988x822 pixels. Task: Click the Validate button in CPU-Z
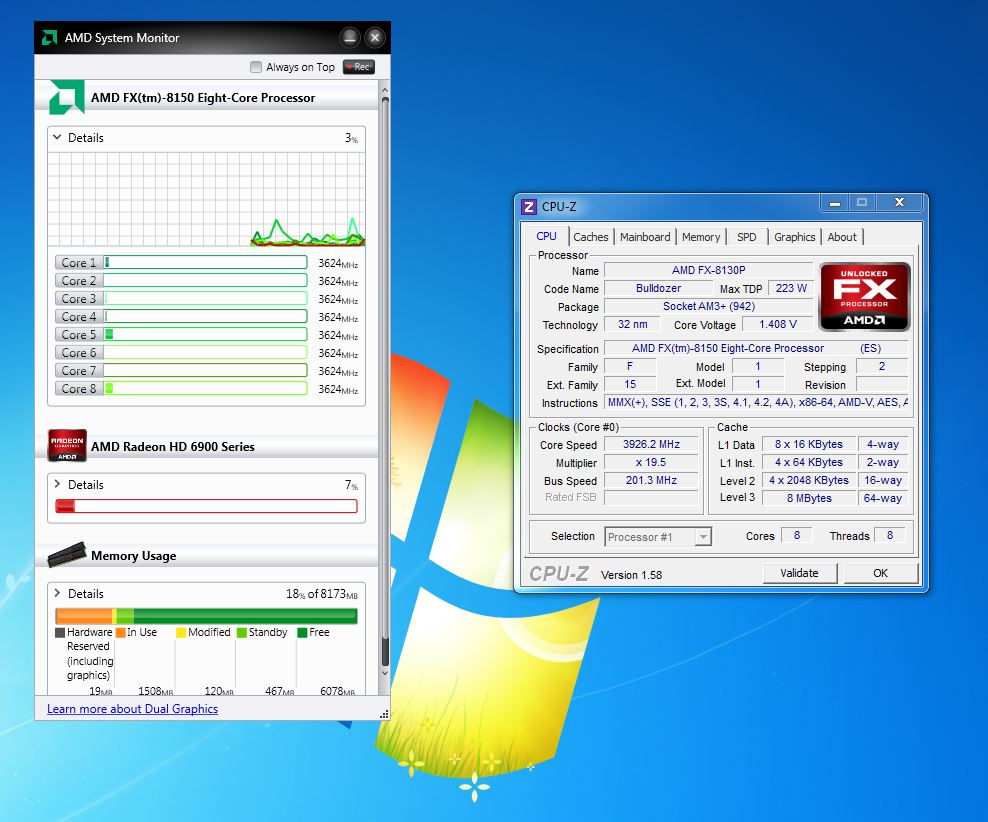coord(800,573)
